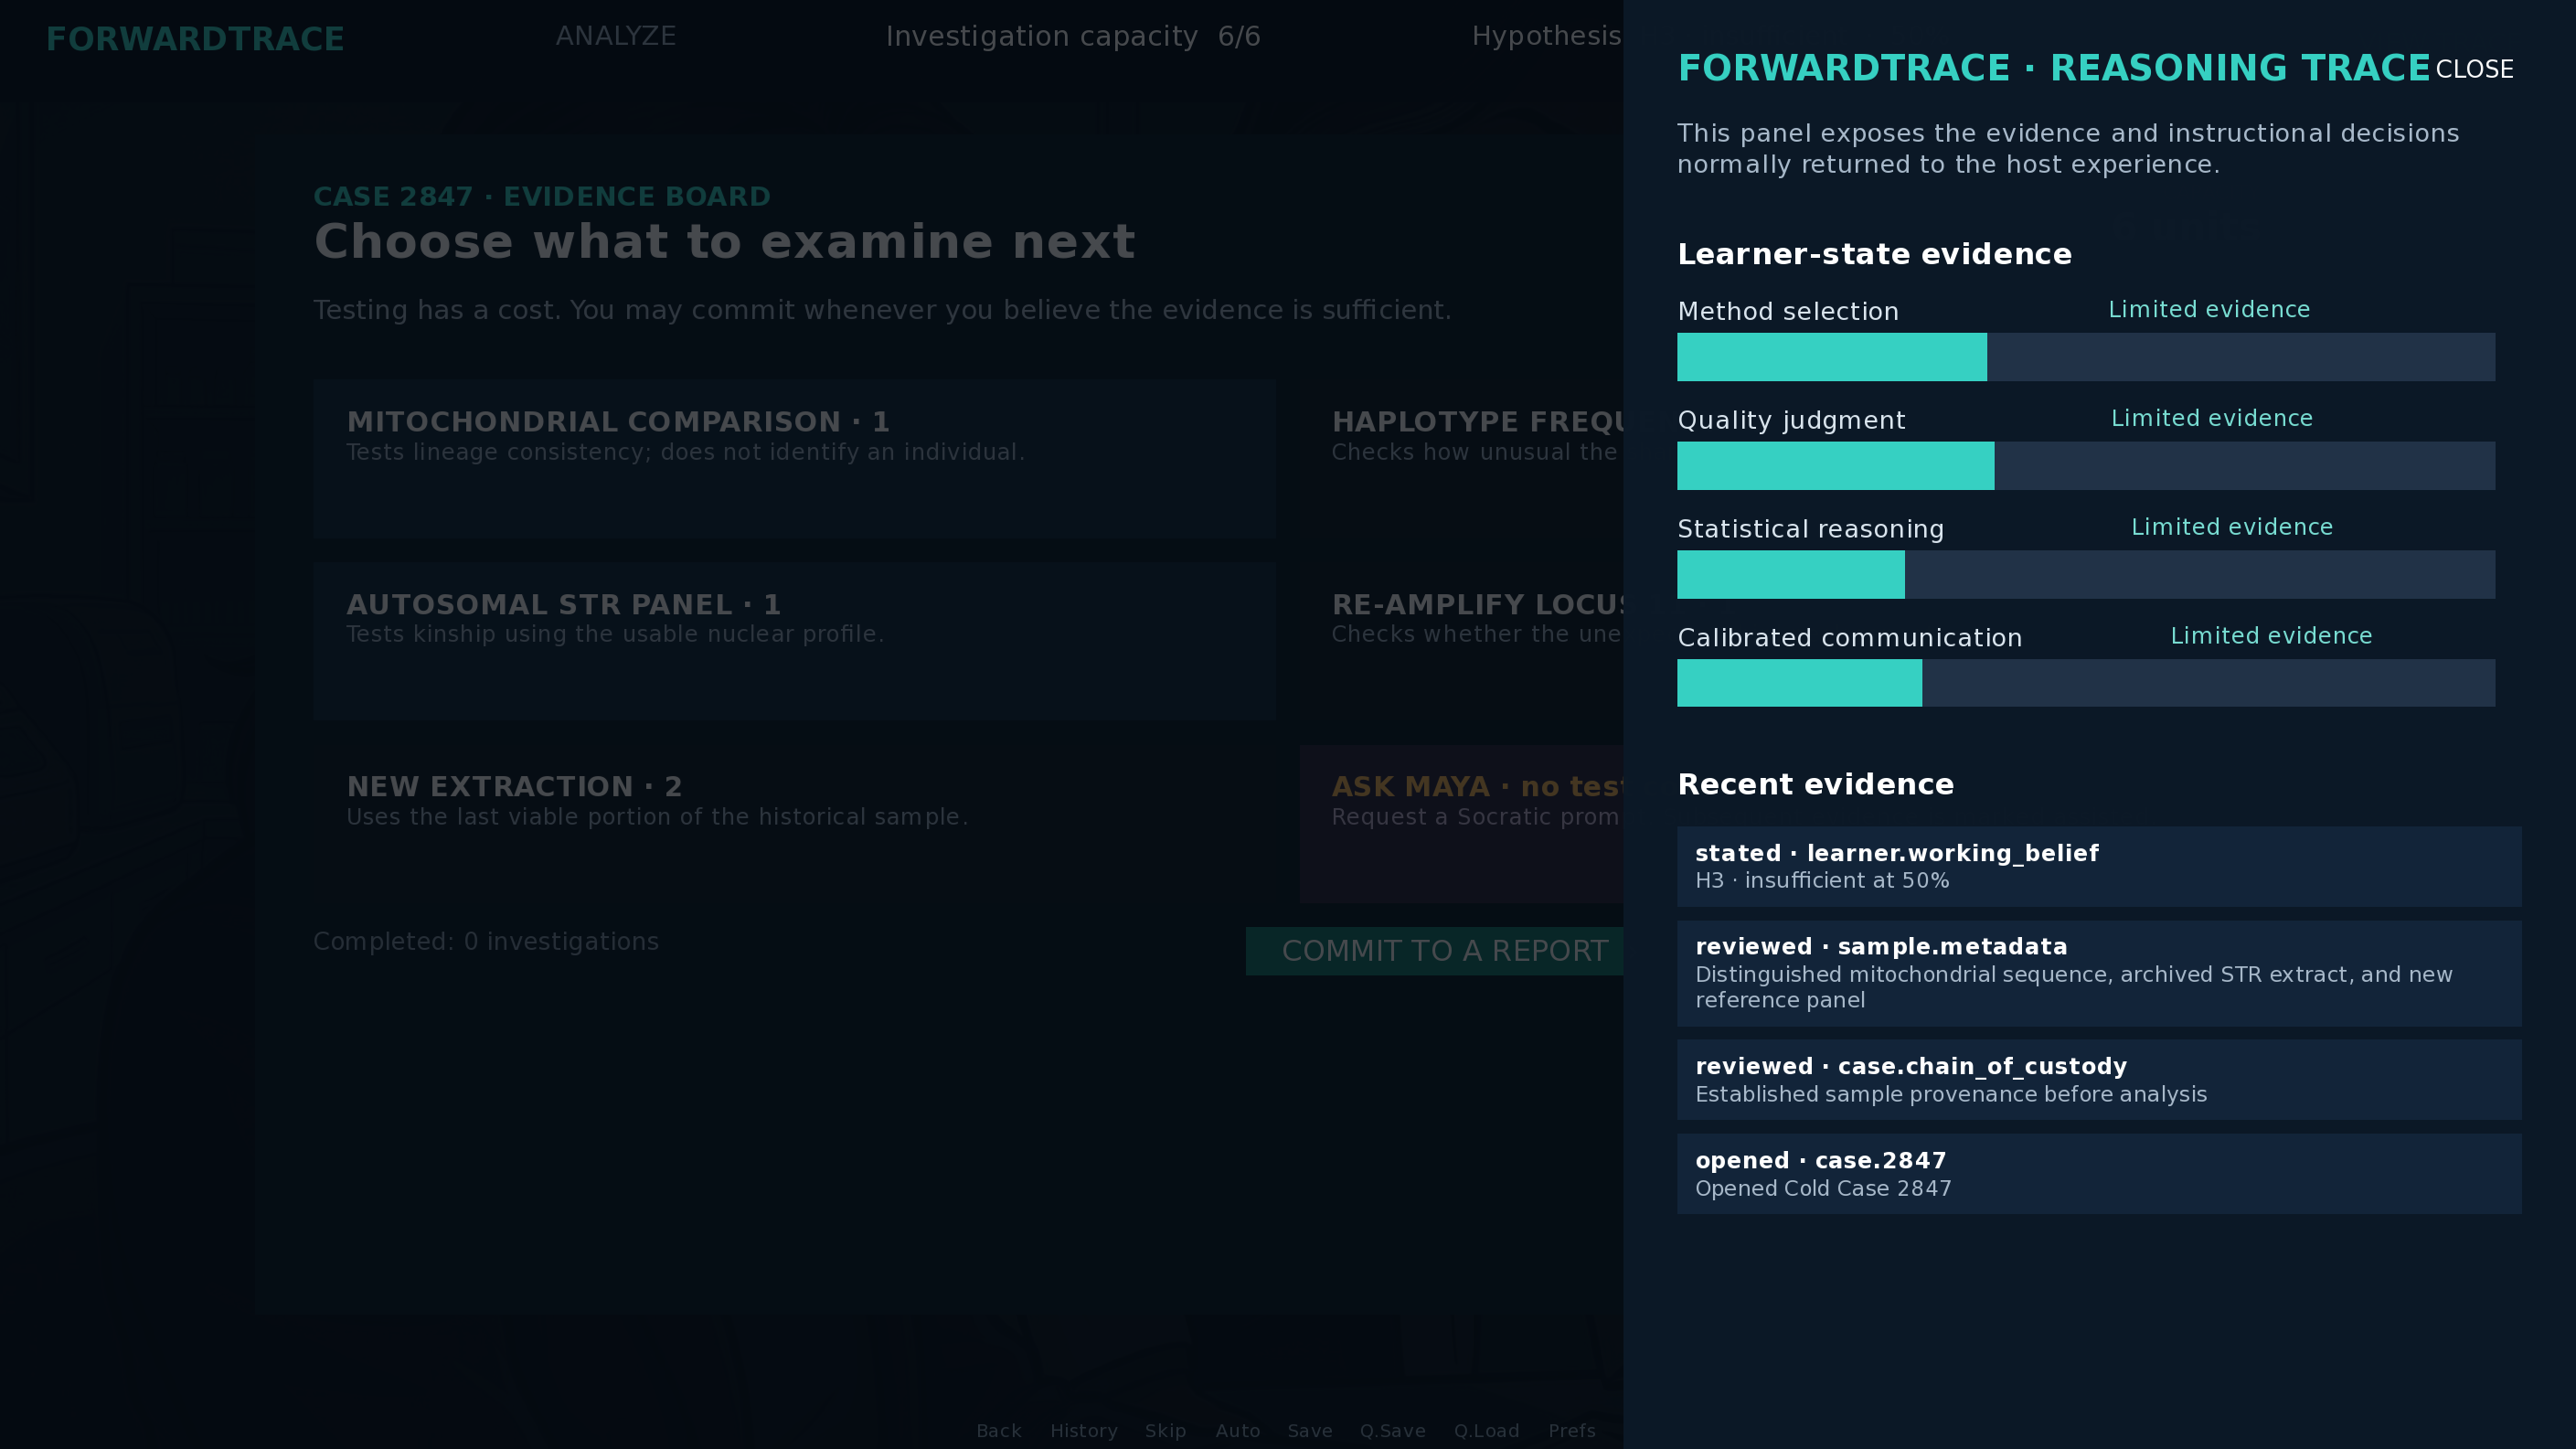Open the sample.metadata reviewed entry
Viewport: 2576px width, 1449px height.
click(x=2099, y=973)
